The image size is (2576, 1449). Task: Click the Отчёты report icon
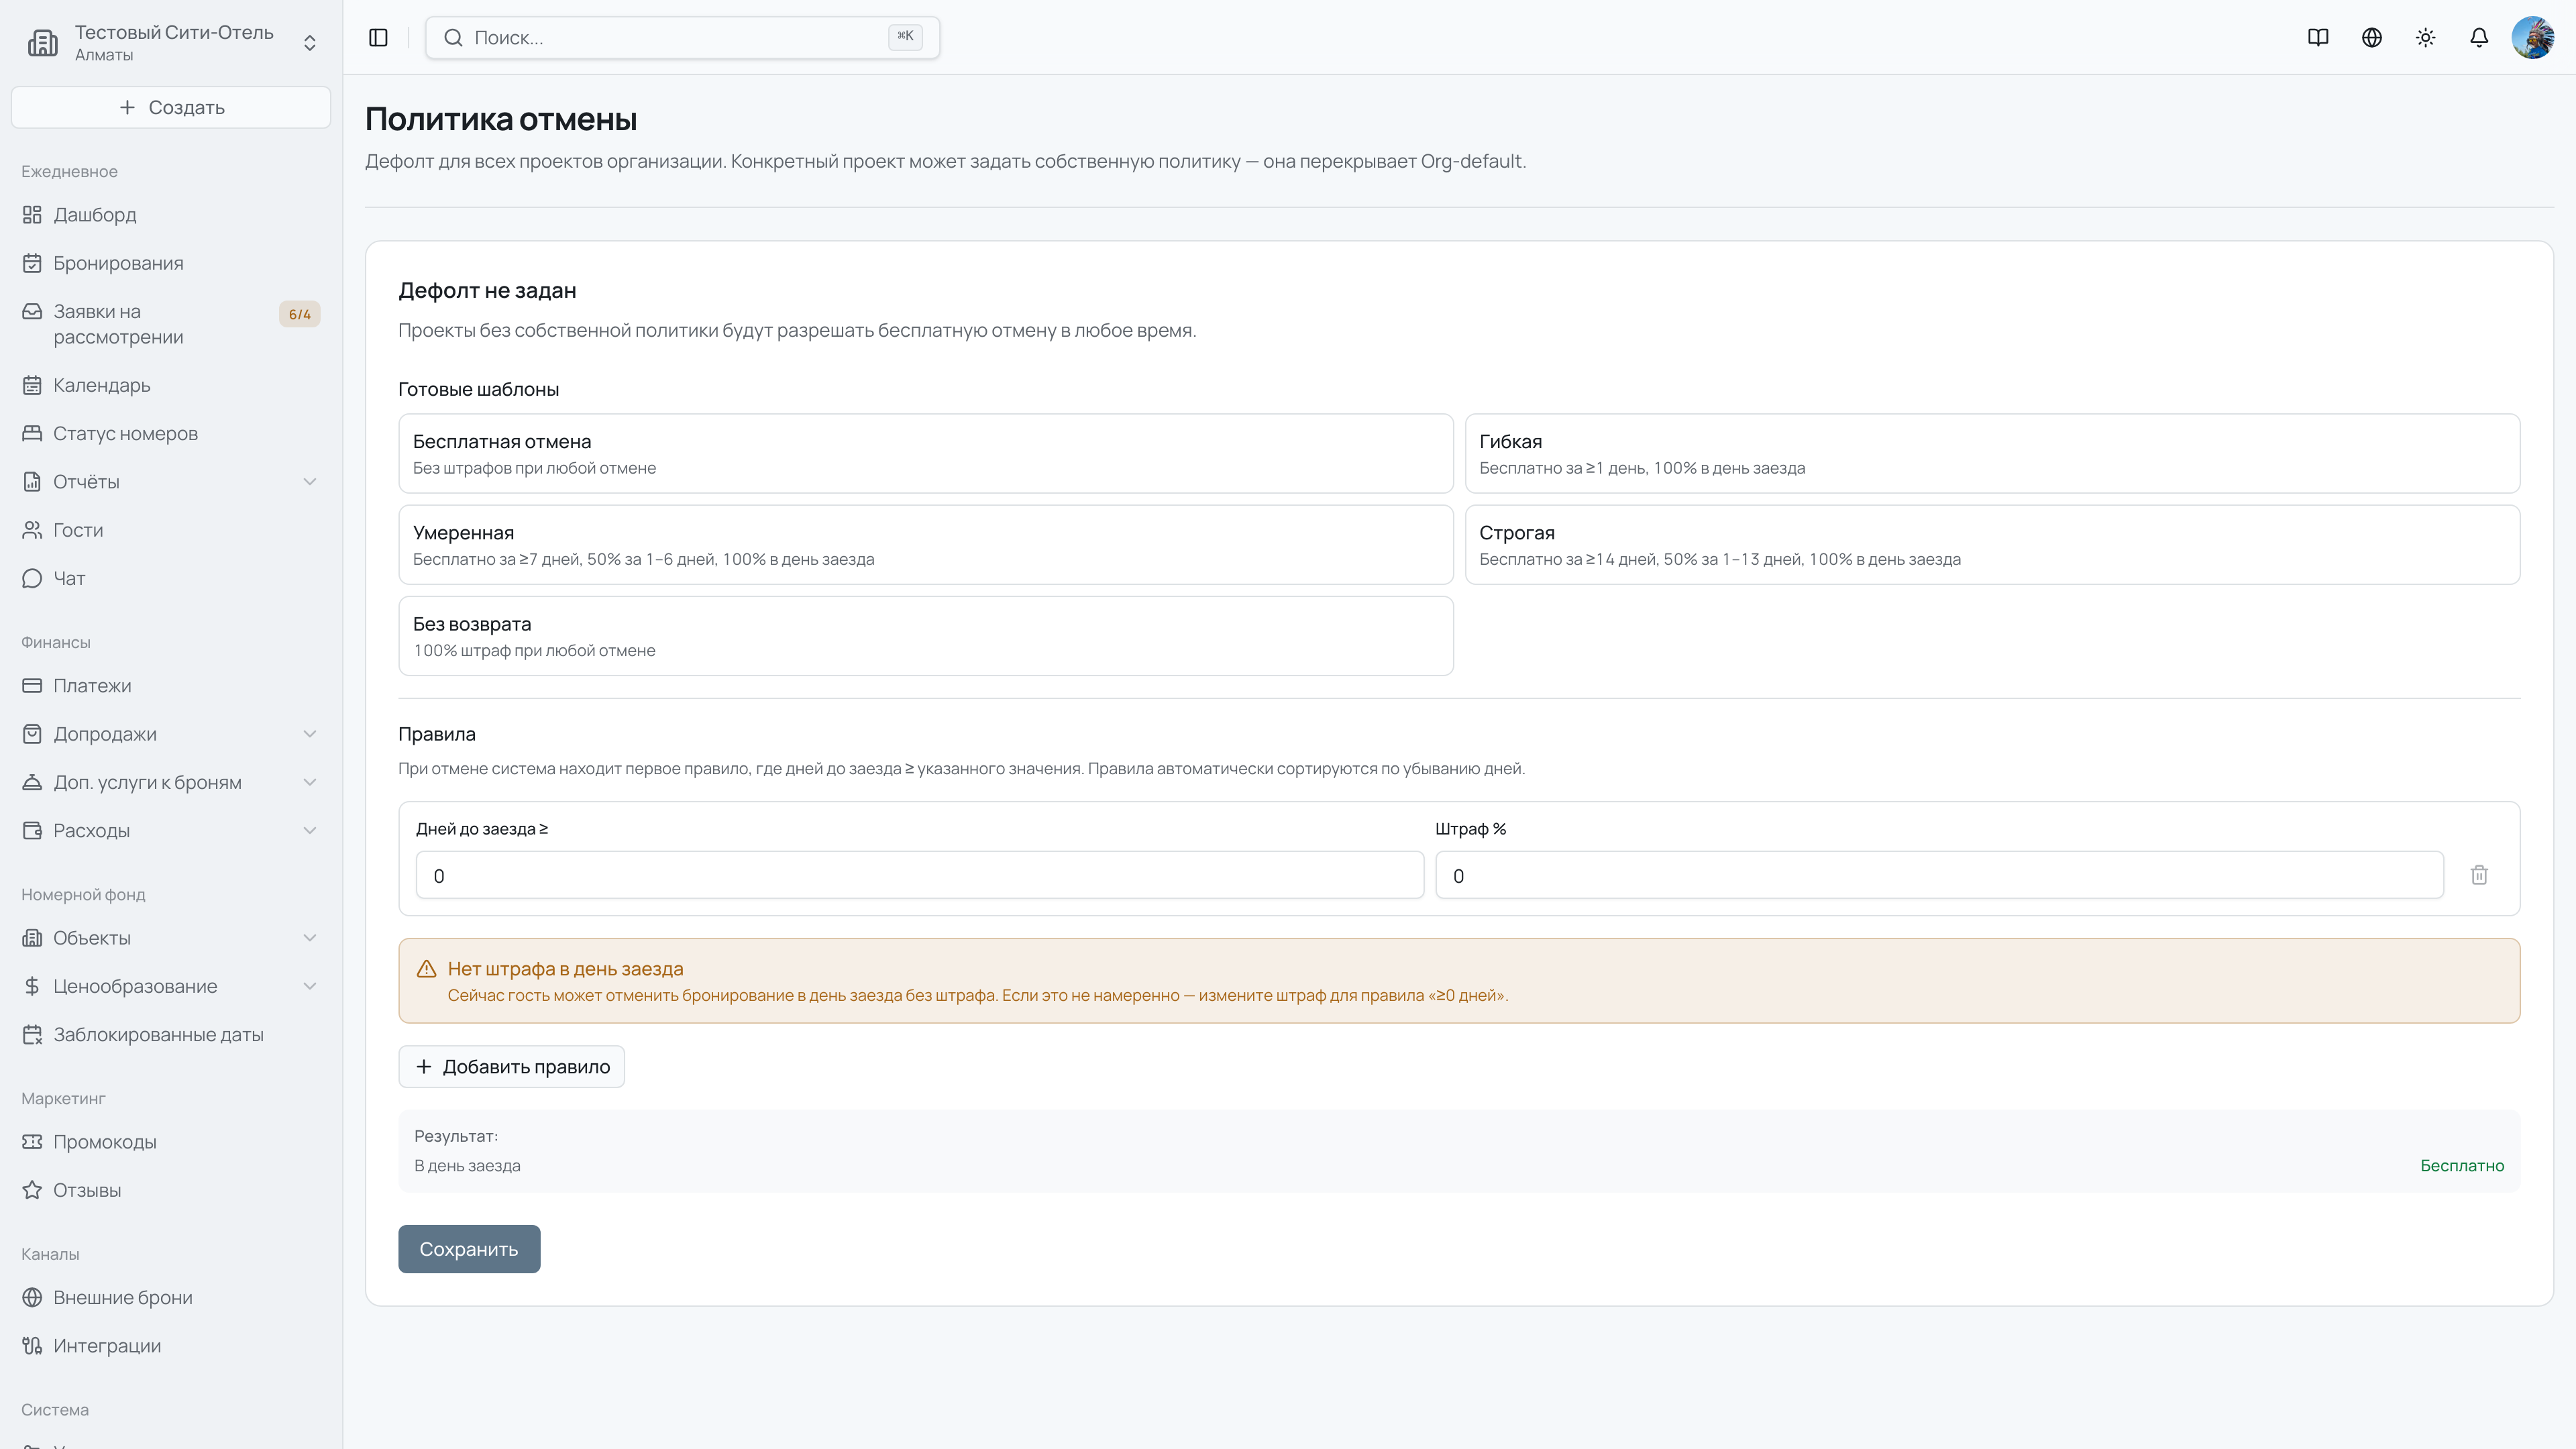tap(32, 482)
